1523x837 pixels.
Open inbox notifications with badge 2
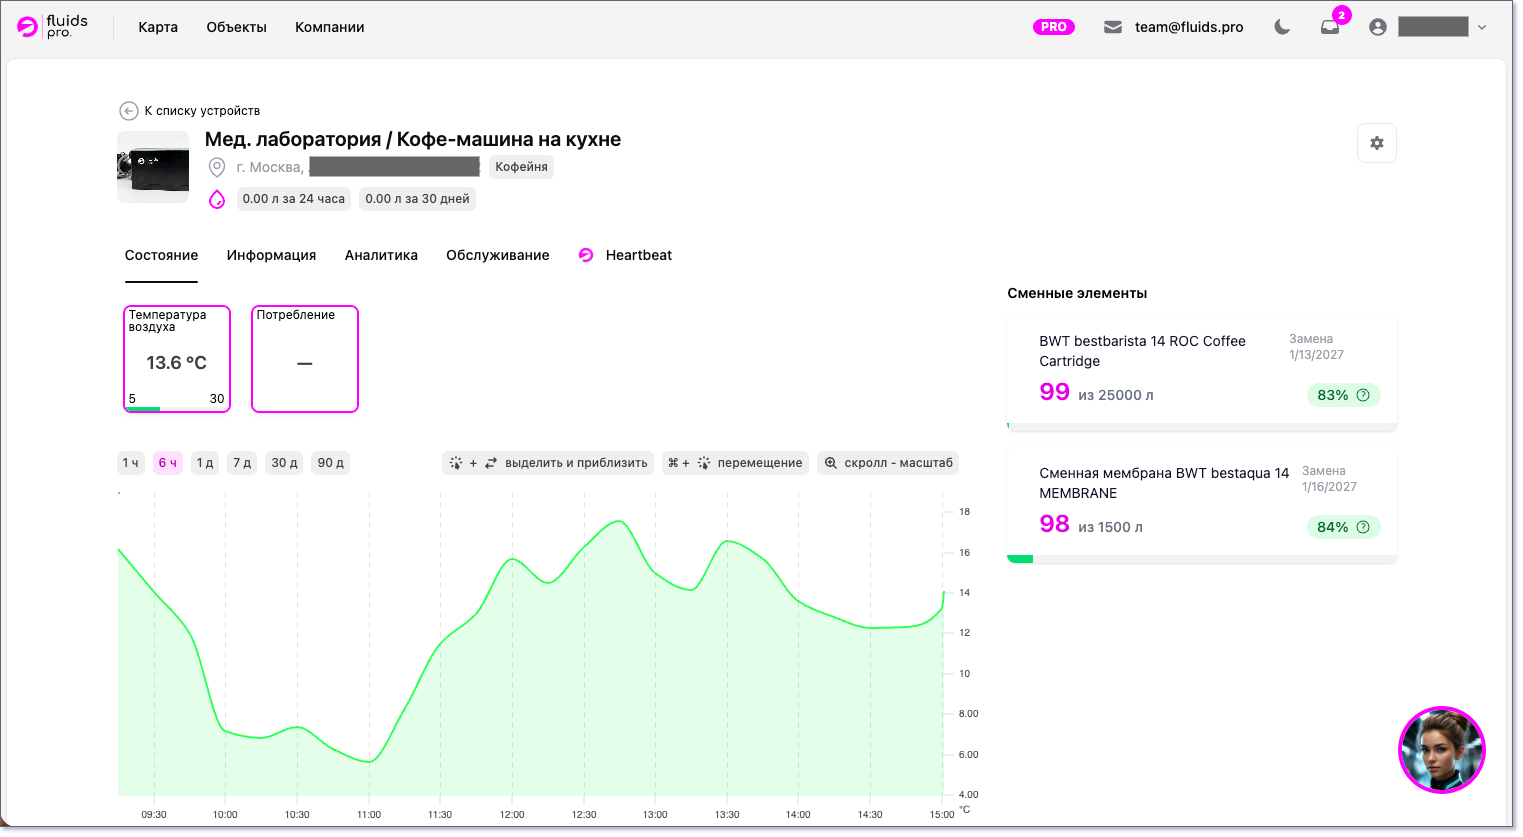pyautogui.click(x=1330, y=27)
